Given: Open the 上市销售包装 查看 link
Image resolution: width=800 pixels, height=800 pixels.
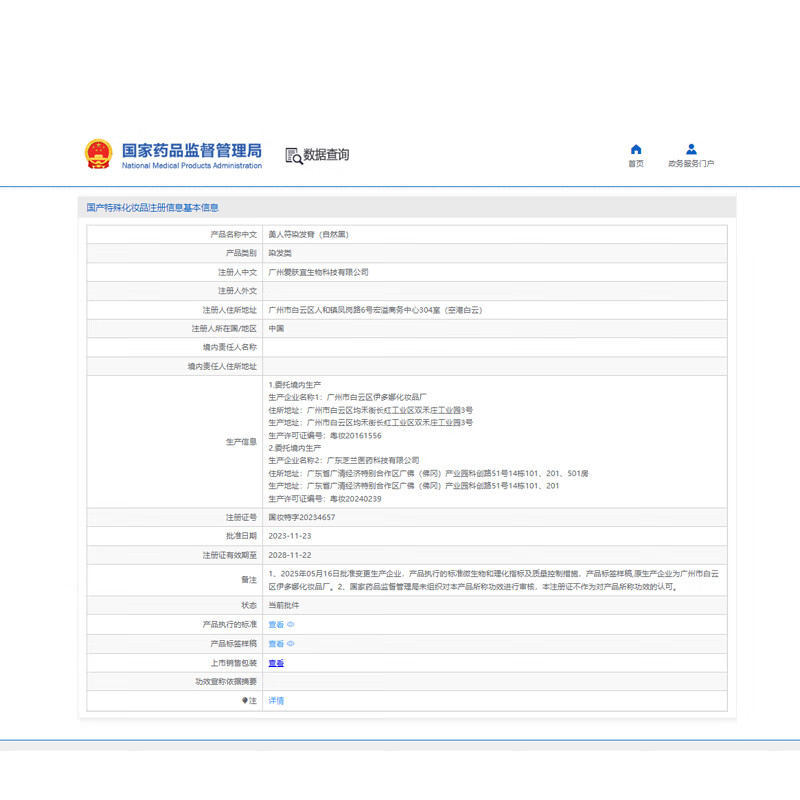Looking at the screenshot, I should 276,663.
